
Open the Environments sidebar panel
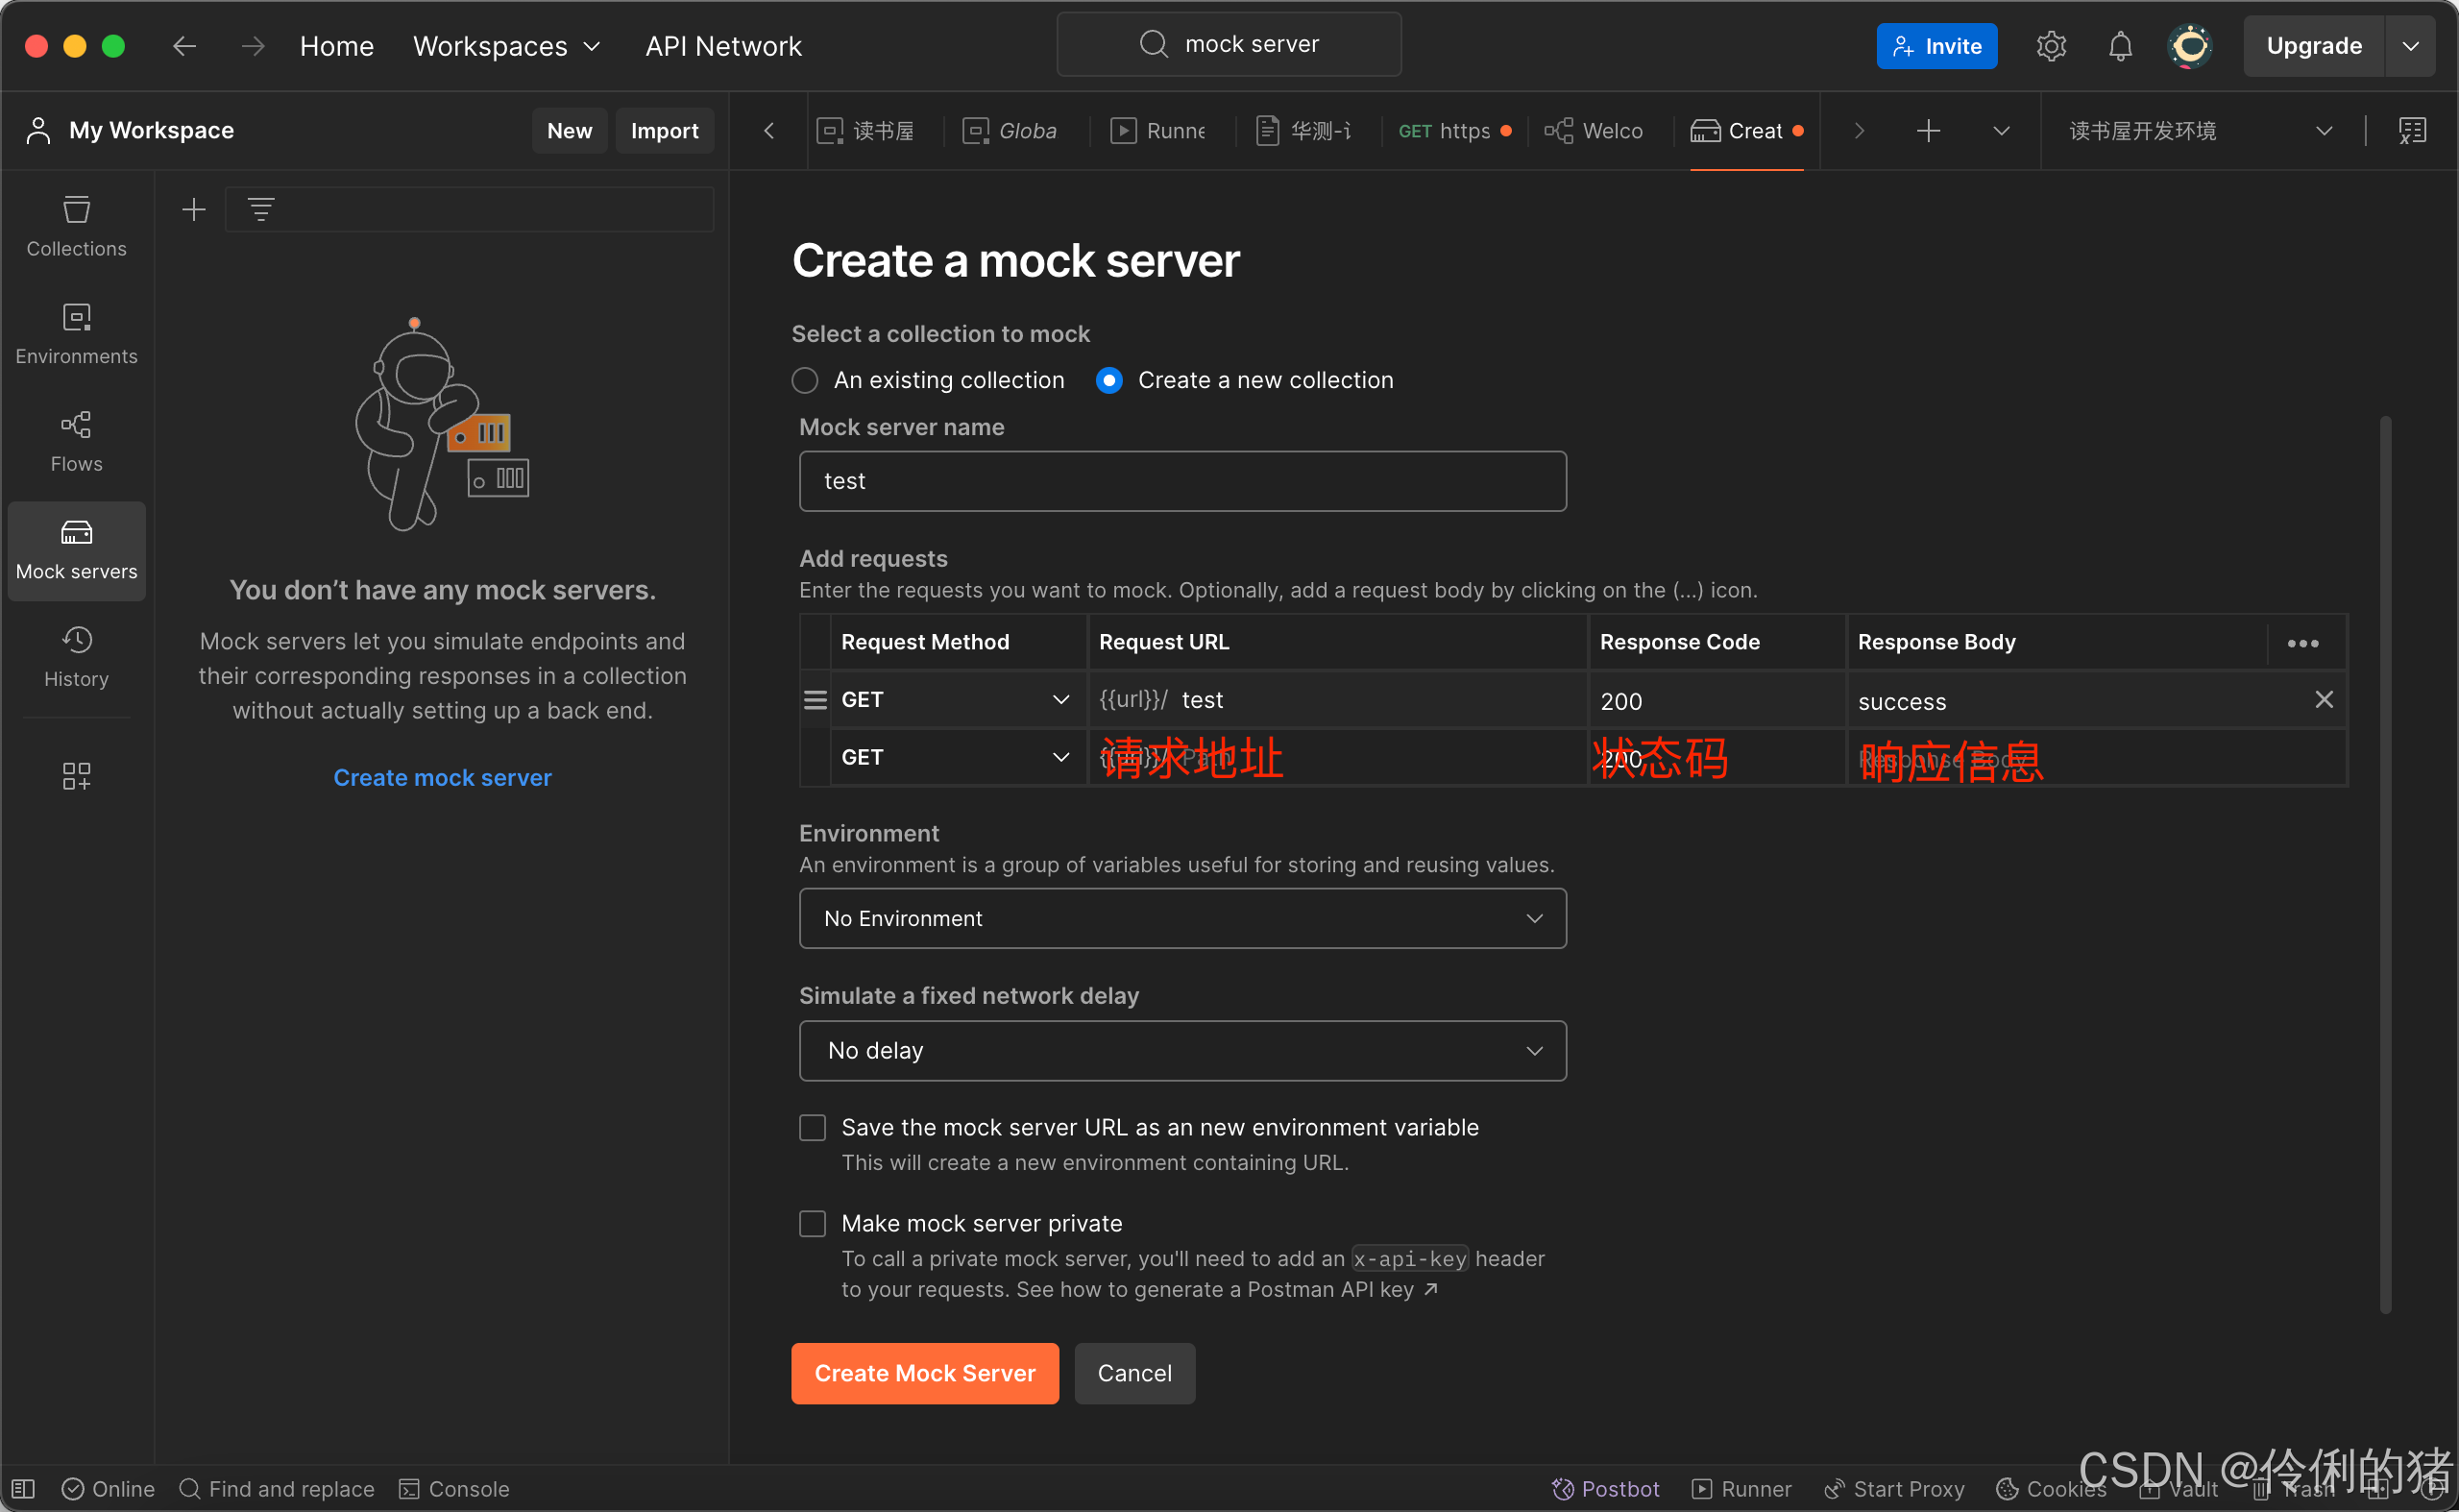pos(76,334)
